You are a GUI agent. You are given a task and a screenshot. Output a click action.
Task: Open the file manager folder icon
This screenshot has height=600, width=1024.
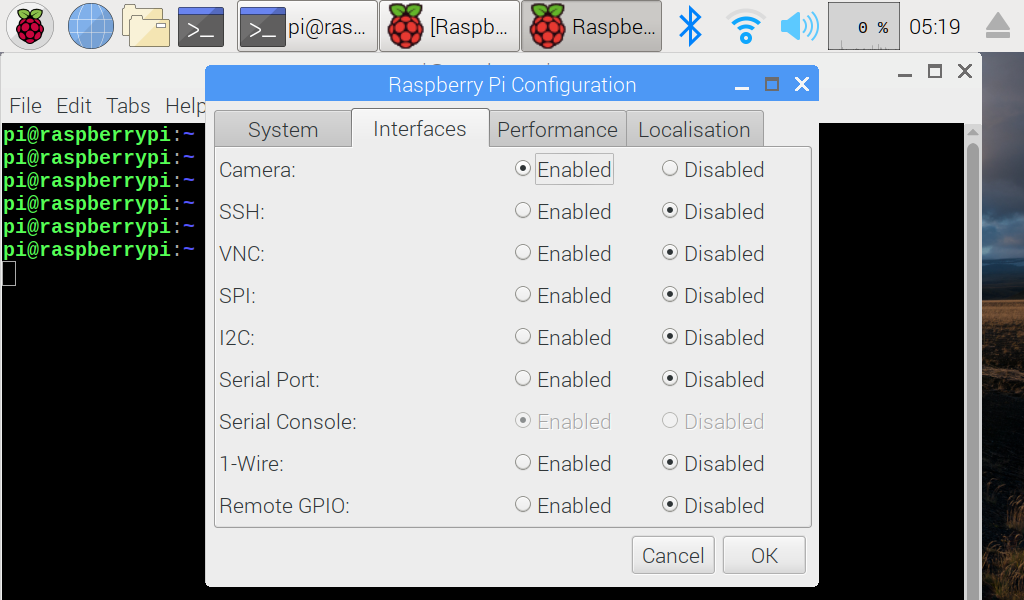[x=146, y=27]
